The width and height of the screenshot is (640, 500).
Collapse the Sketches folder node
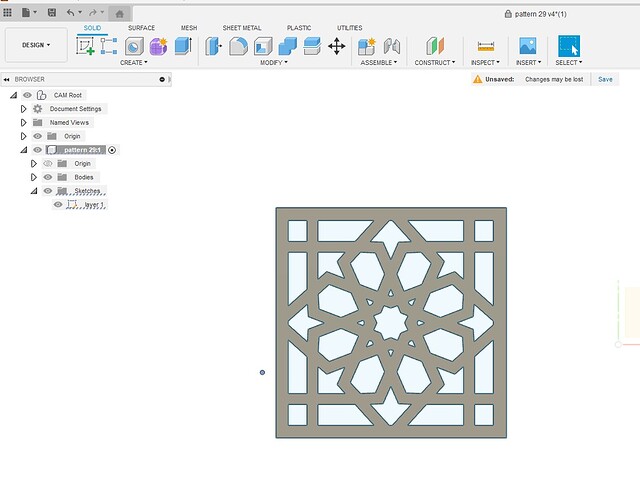click(34, 191)
